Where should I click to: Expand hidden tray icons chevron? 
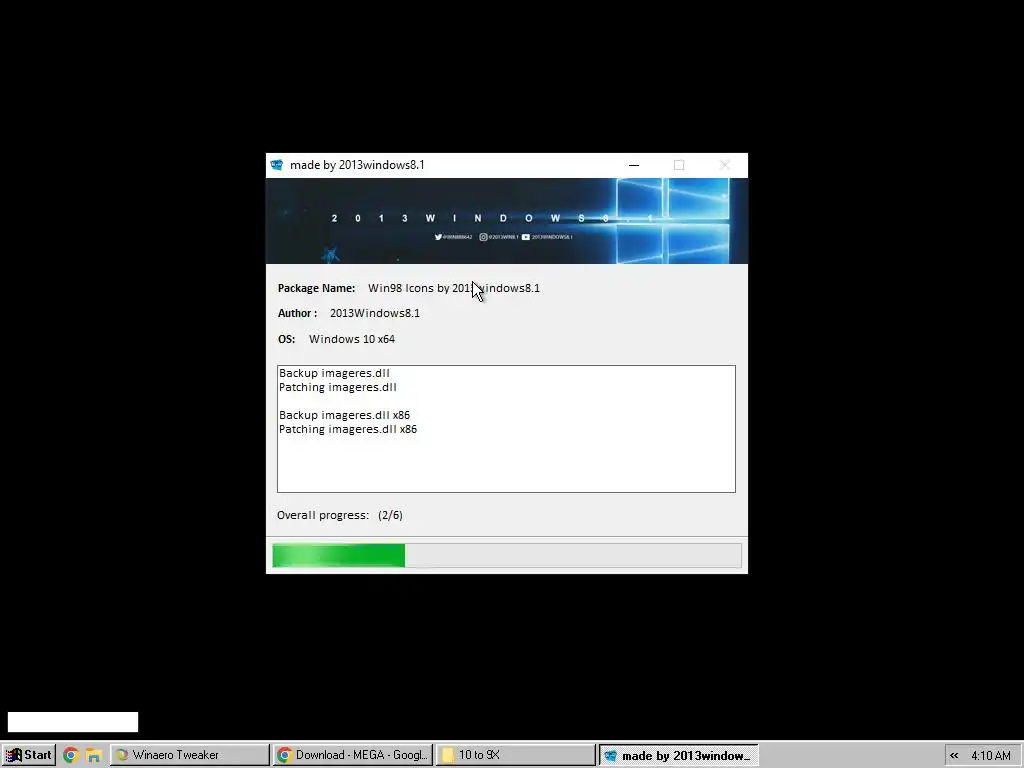(x=954, y=756)
